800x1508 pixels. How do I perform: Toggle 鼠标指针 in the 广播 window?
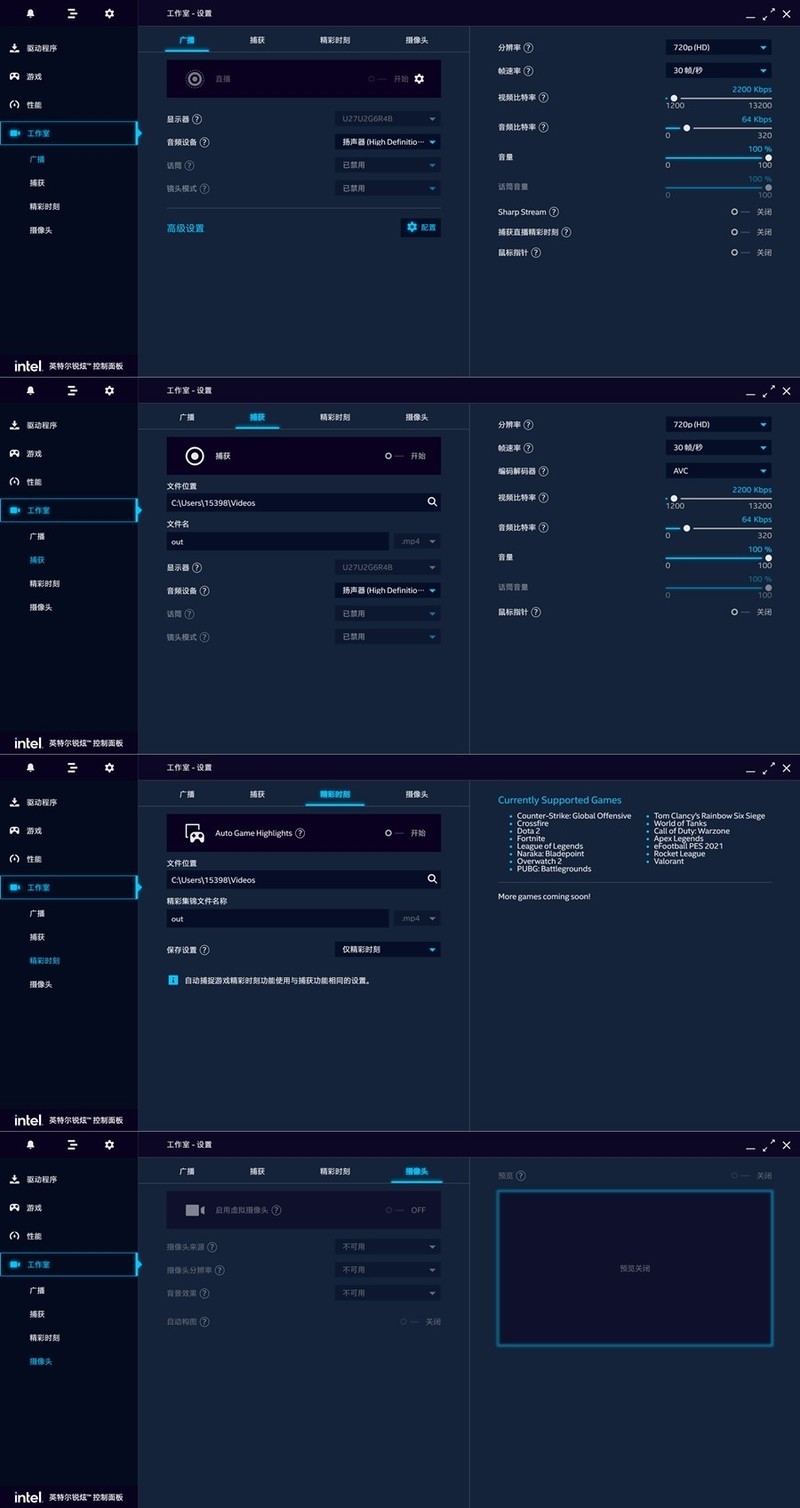point(741,252)
